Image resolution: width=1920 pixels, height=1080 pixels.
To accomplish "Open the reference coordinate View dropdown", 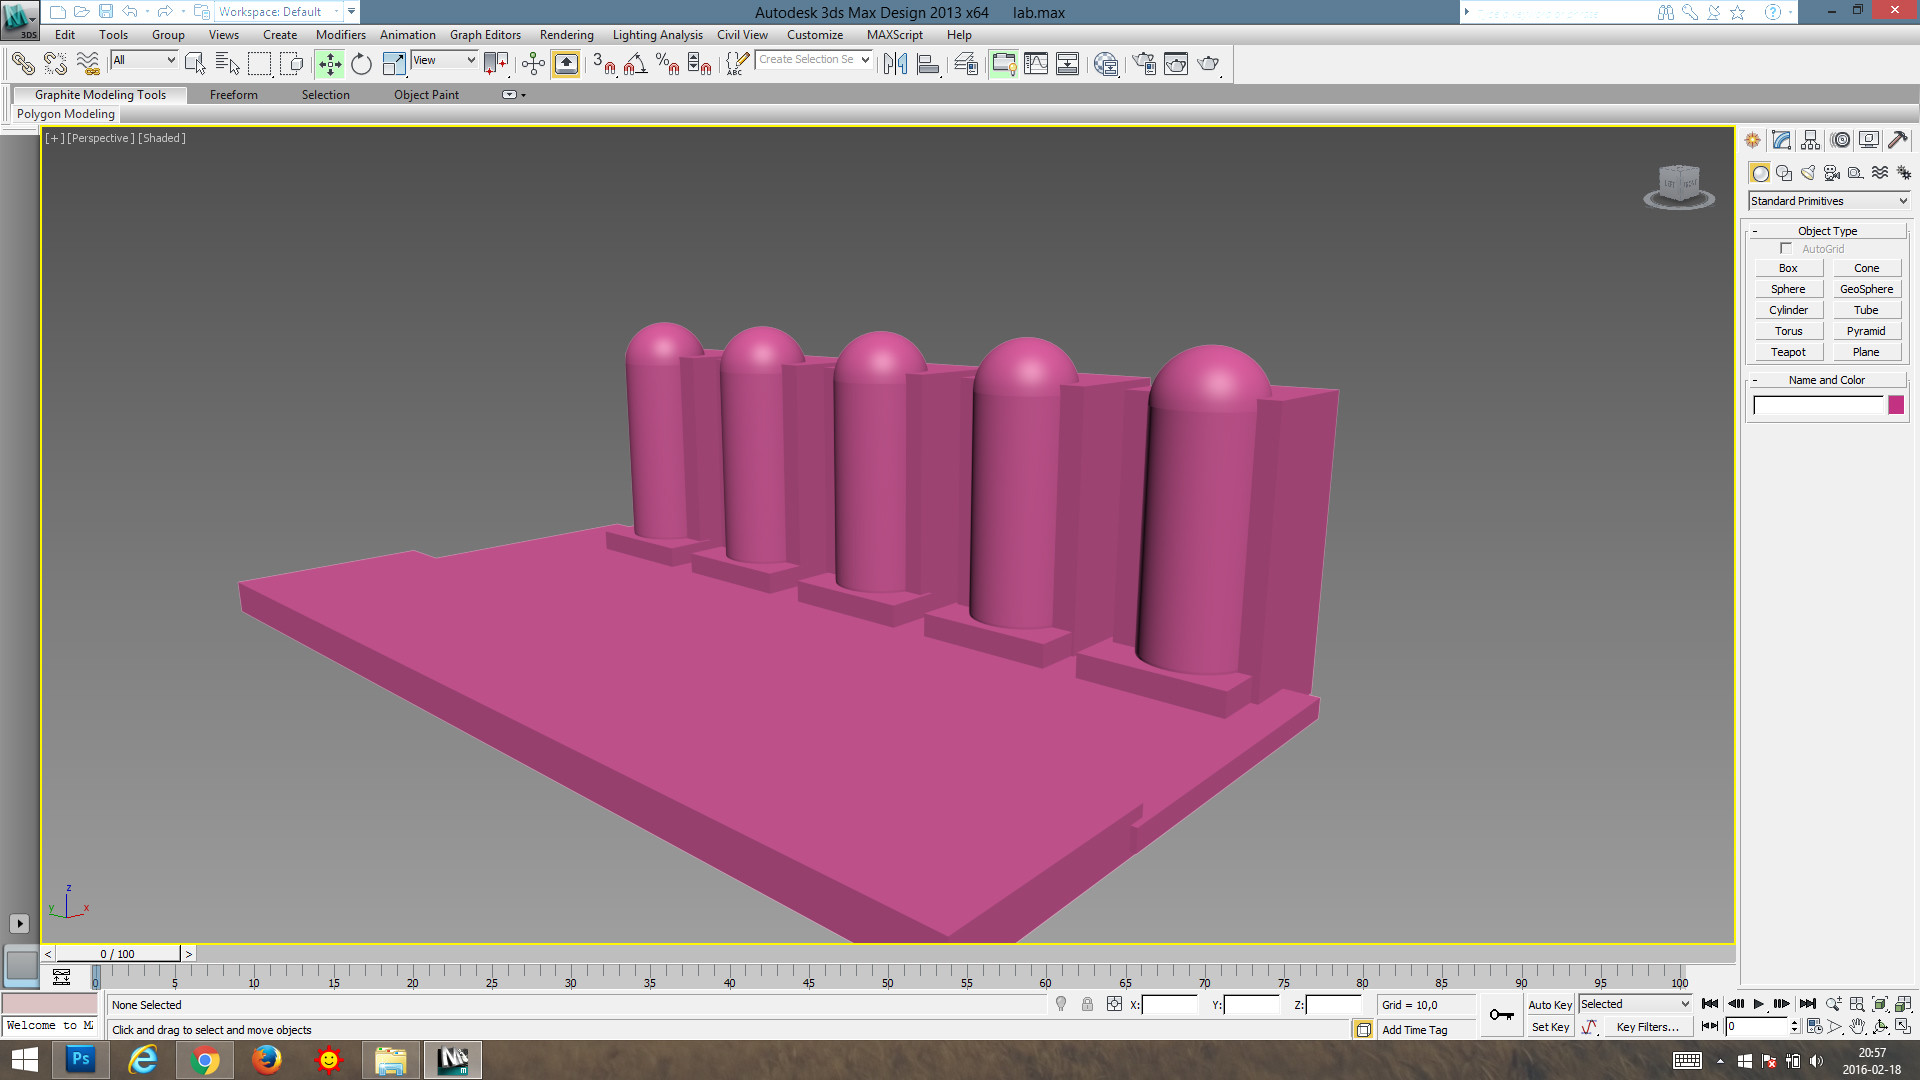I will [444, 60].
